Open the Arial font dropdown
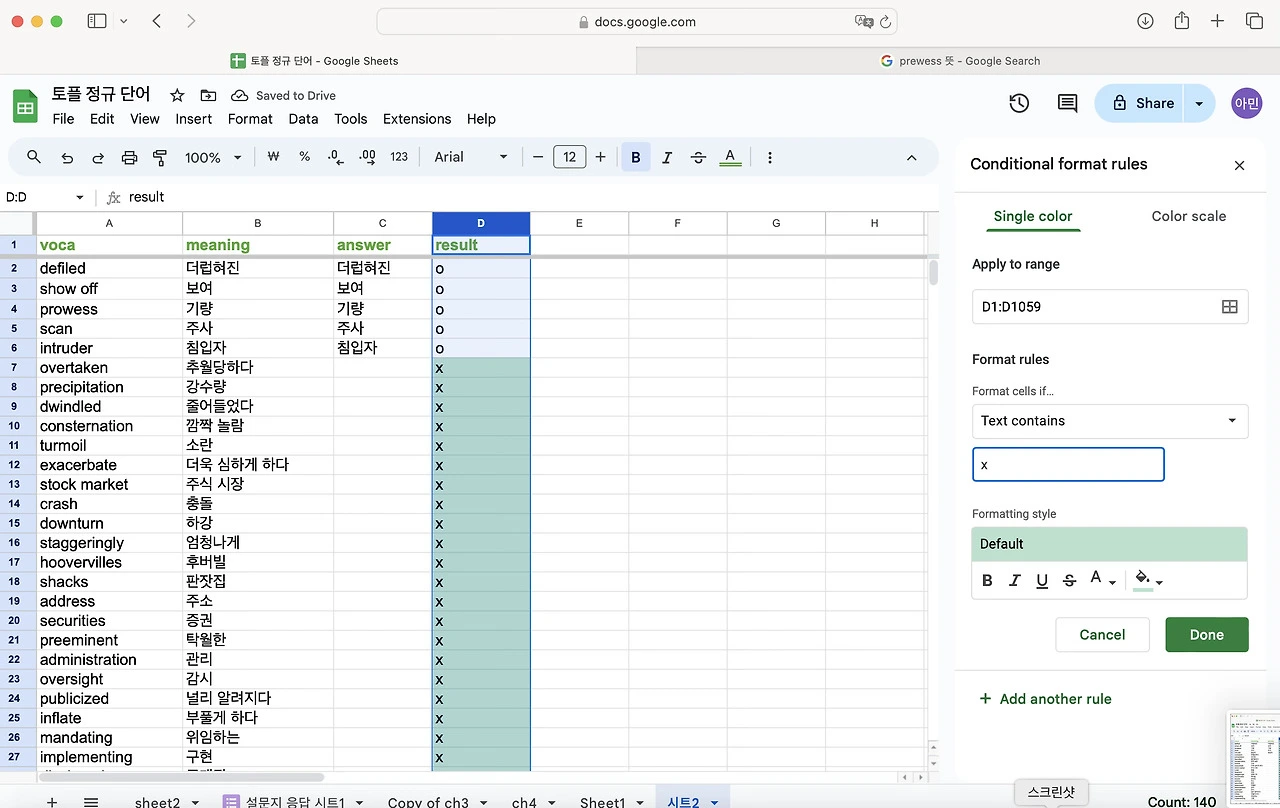Viewport: 1280px width, 808px height. point(471,157)
